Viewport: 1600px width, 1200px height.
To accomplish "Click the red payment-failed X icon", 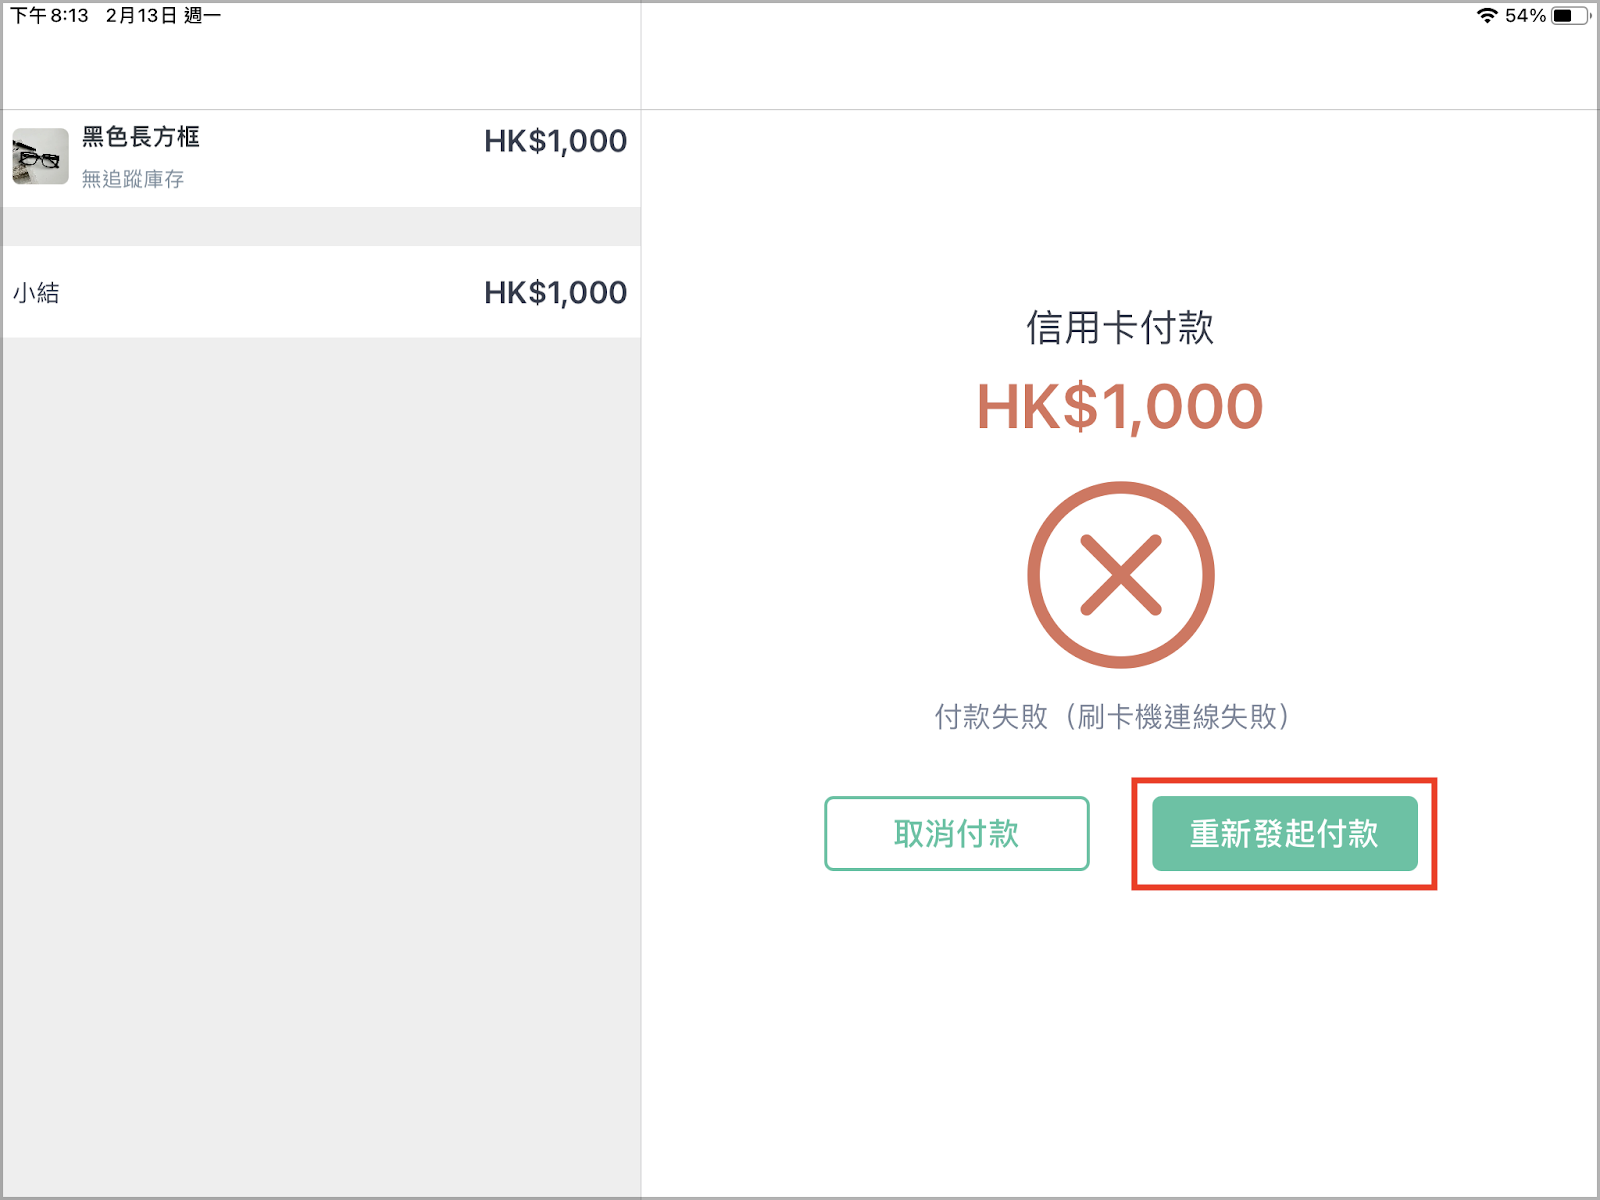I will click(x=1120, y=575).
